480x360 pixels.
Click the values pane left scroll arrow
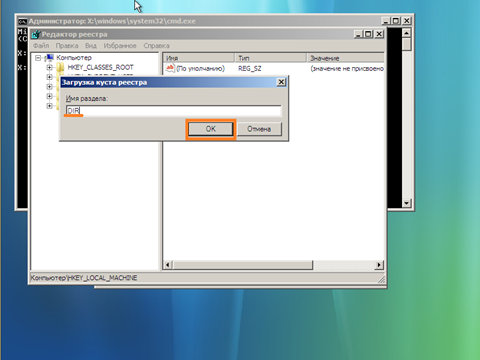pyautogui.click(x=168, y=265)
